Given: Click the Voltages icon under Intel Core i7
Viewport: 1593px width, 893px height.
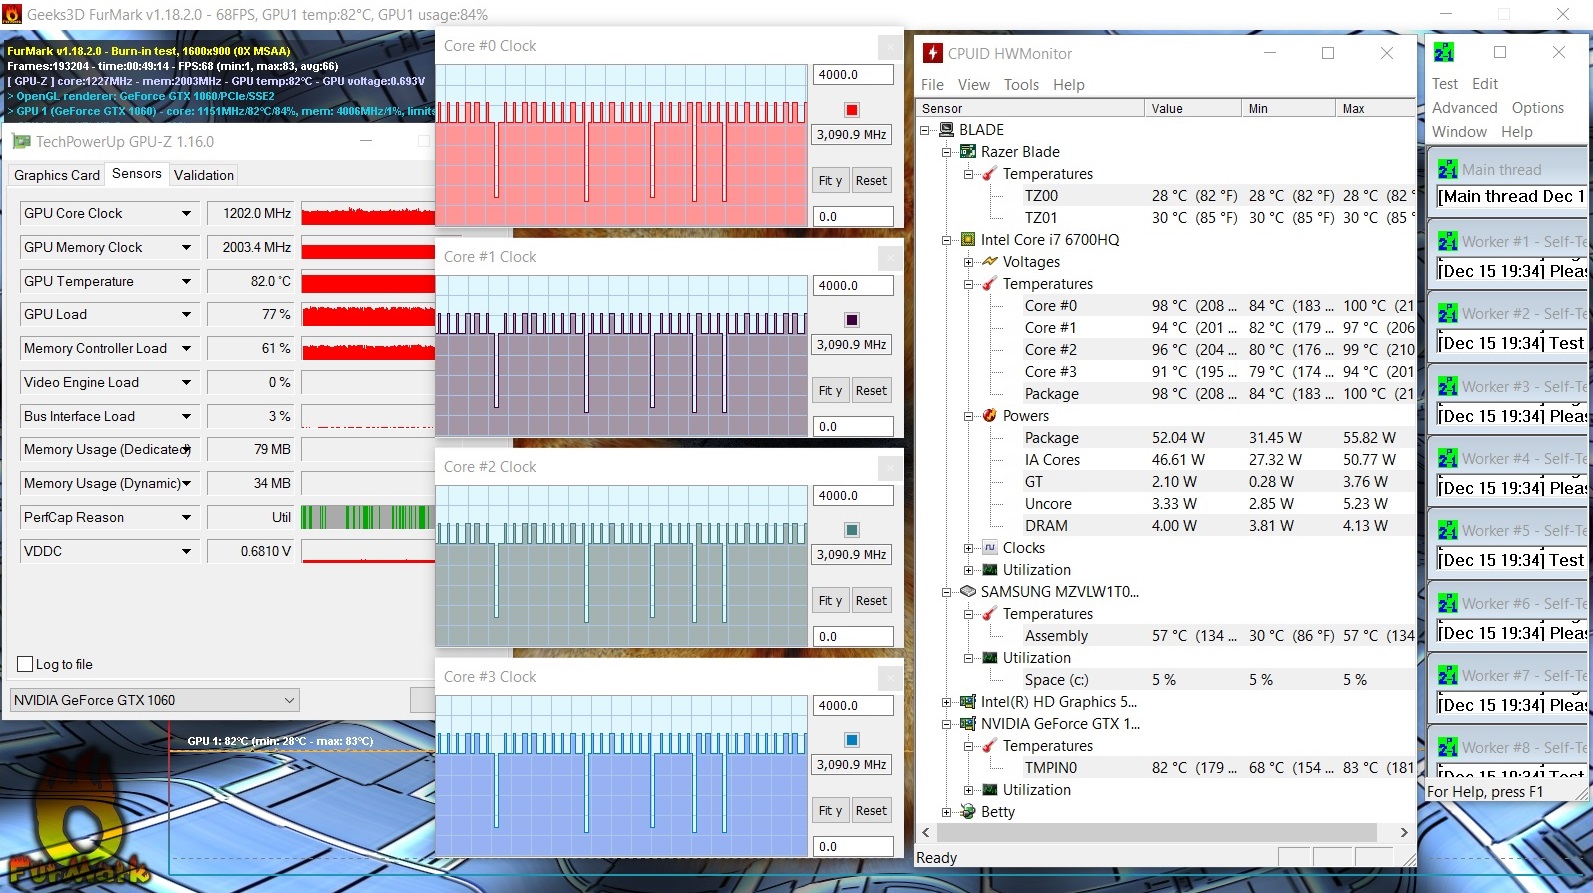Looking at the screenshot, I should (x=990, y=262).
